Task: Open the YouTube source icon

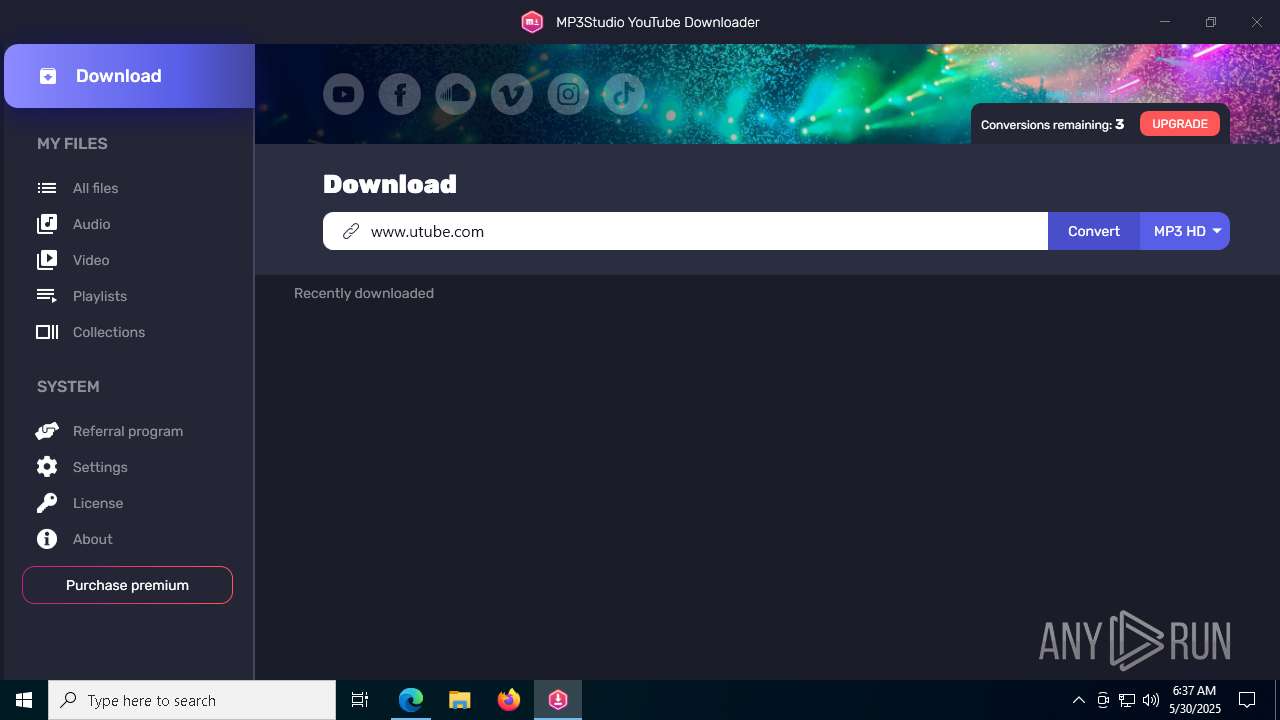Action: click(x=343, y=94)
